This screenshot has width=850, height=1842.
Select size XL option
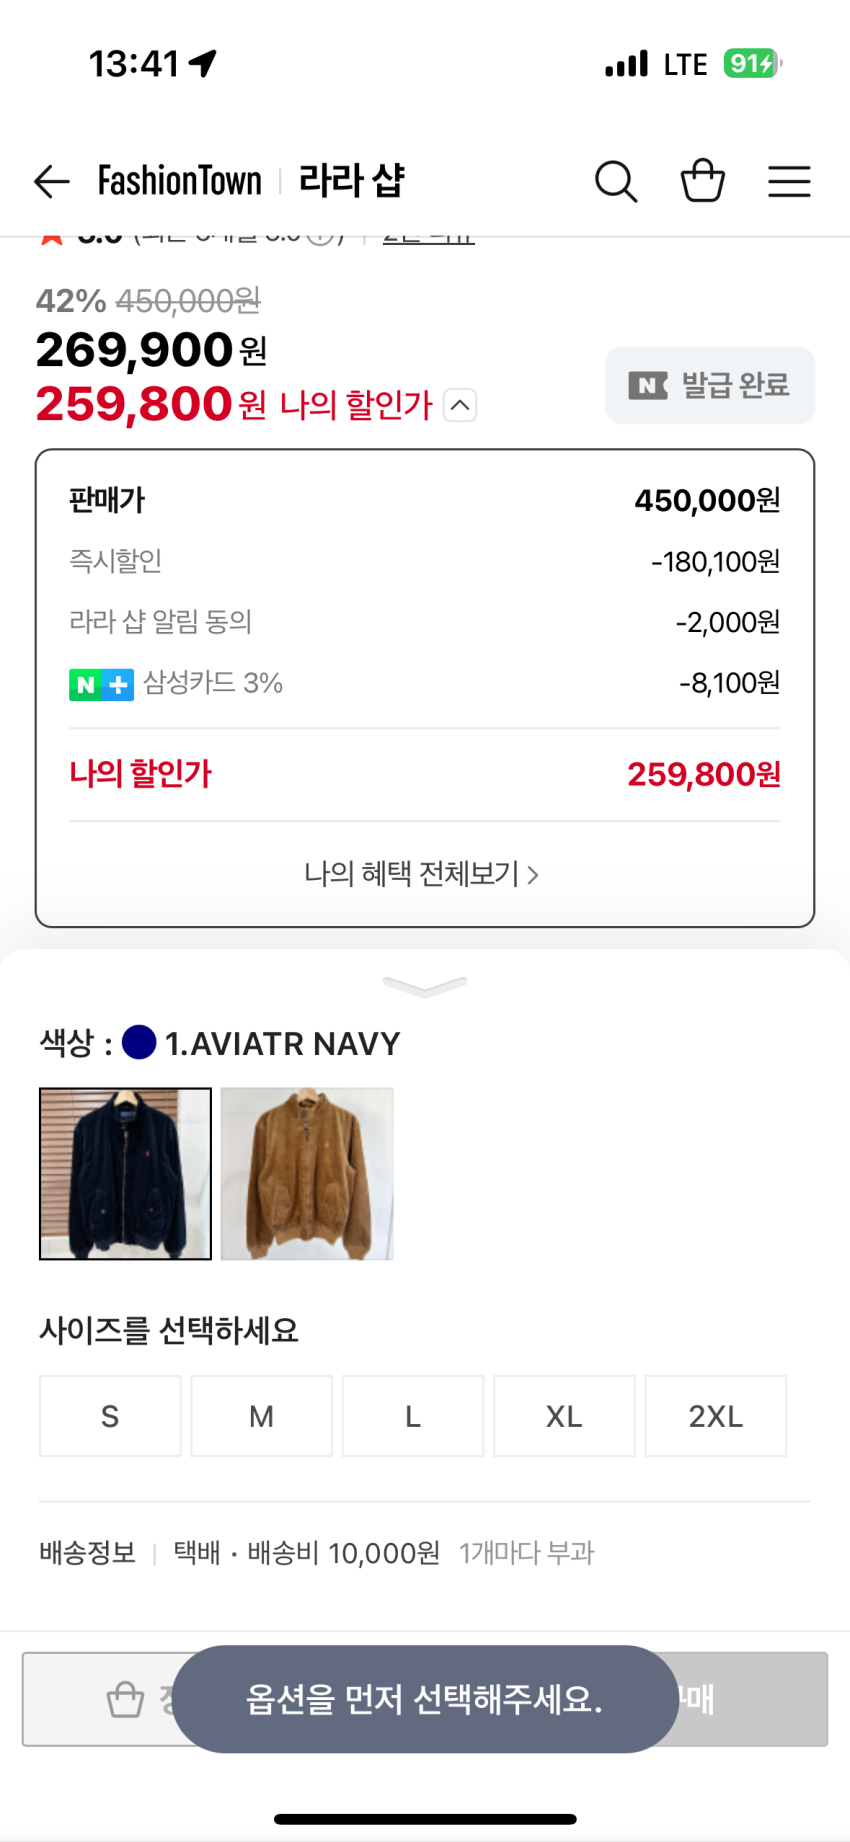564,1416
